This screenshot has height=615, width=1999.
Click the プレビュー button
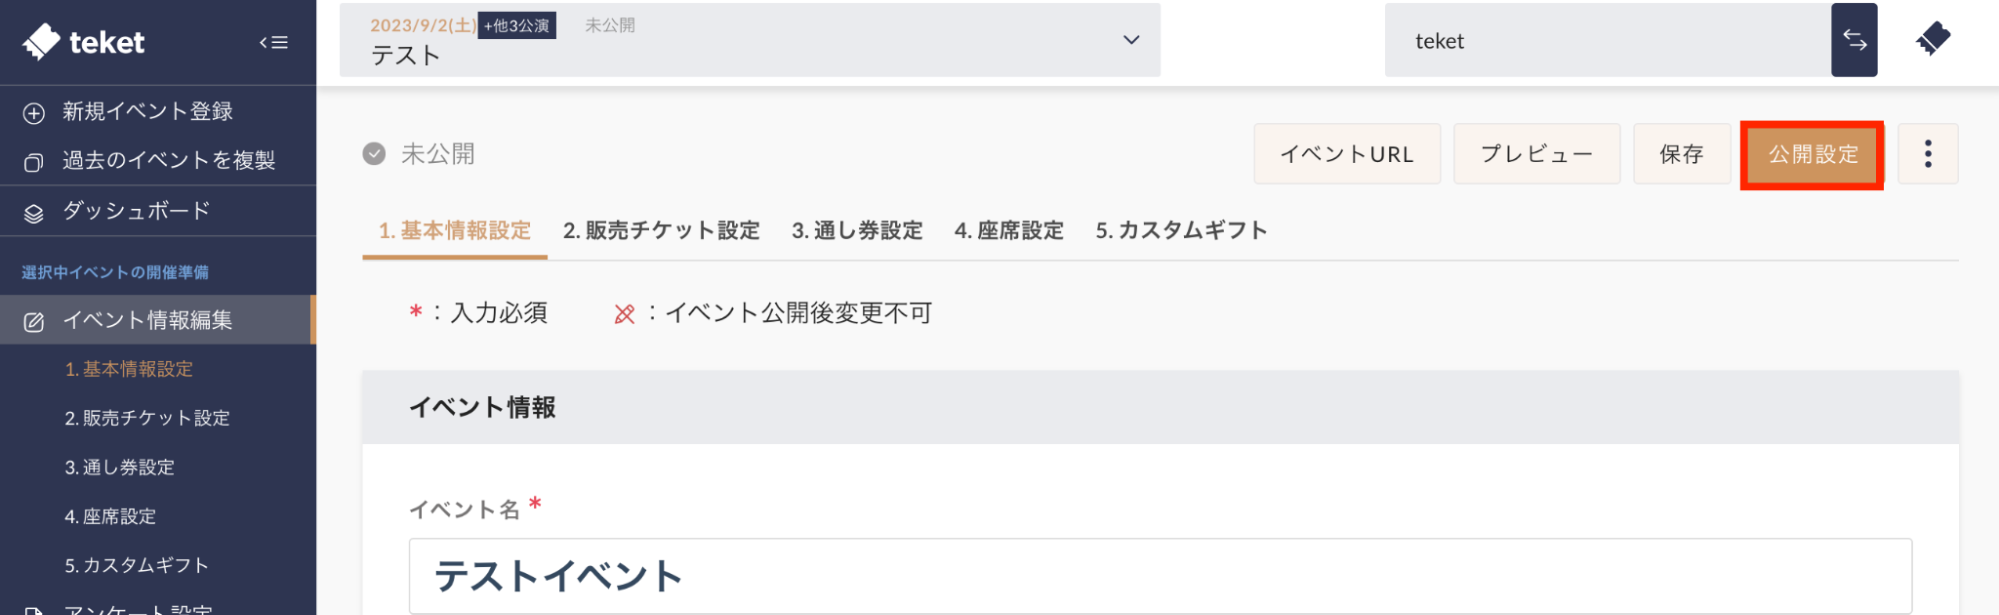coord(1536,155)
